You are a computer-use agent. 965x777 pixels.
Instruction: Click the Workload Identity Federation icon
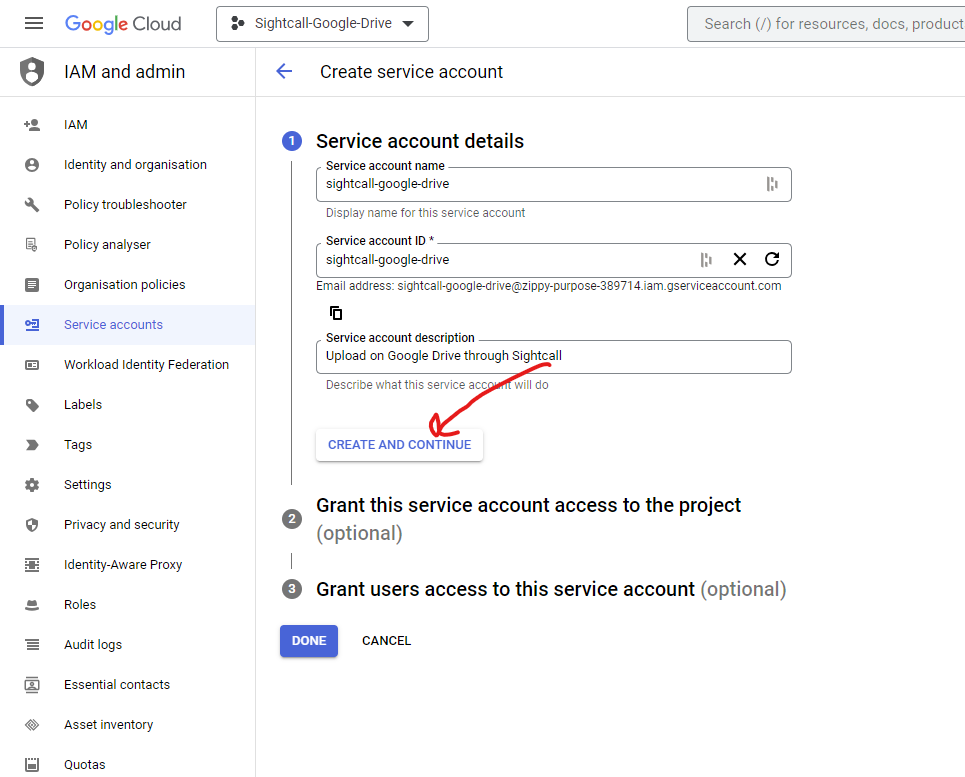[x=32, y=365]
